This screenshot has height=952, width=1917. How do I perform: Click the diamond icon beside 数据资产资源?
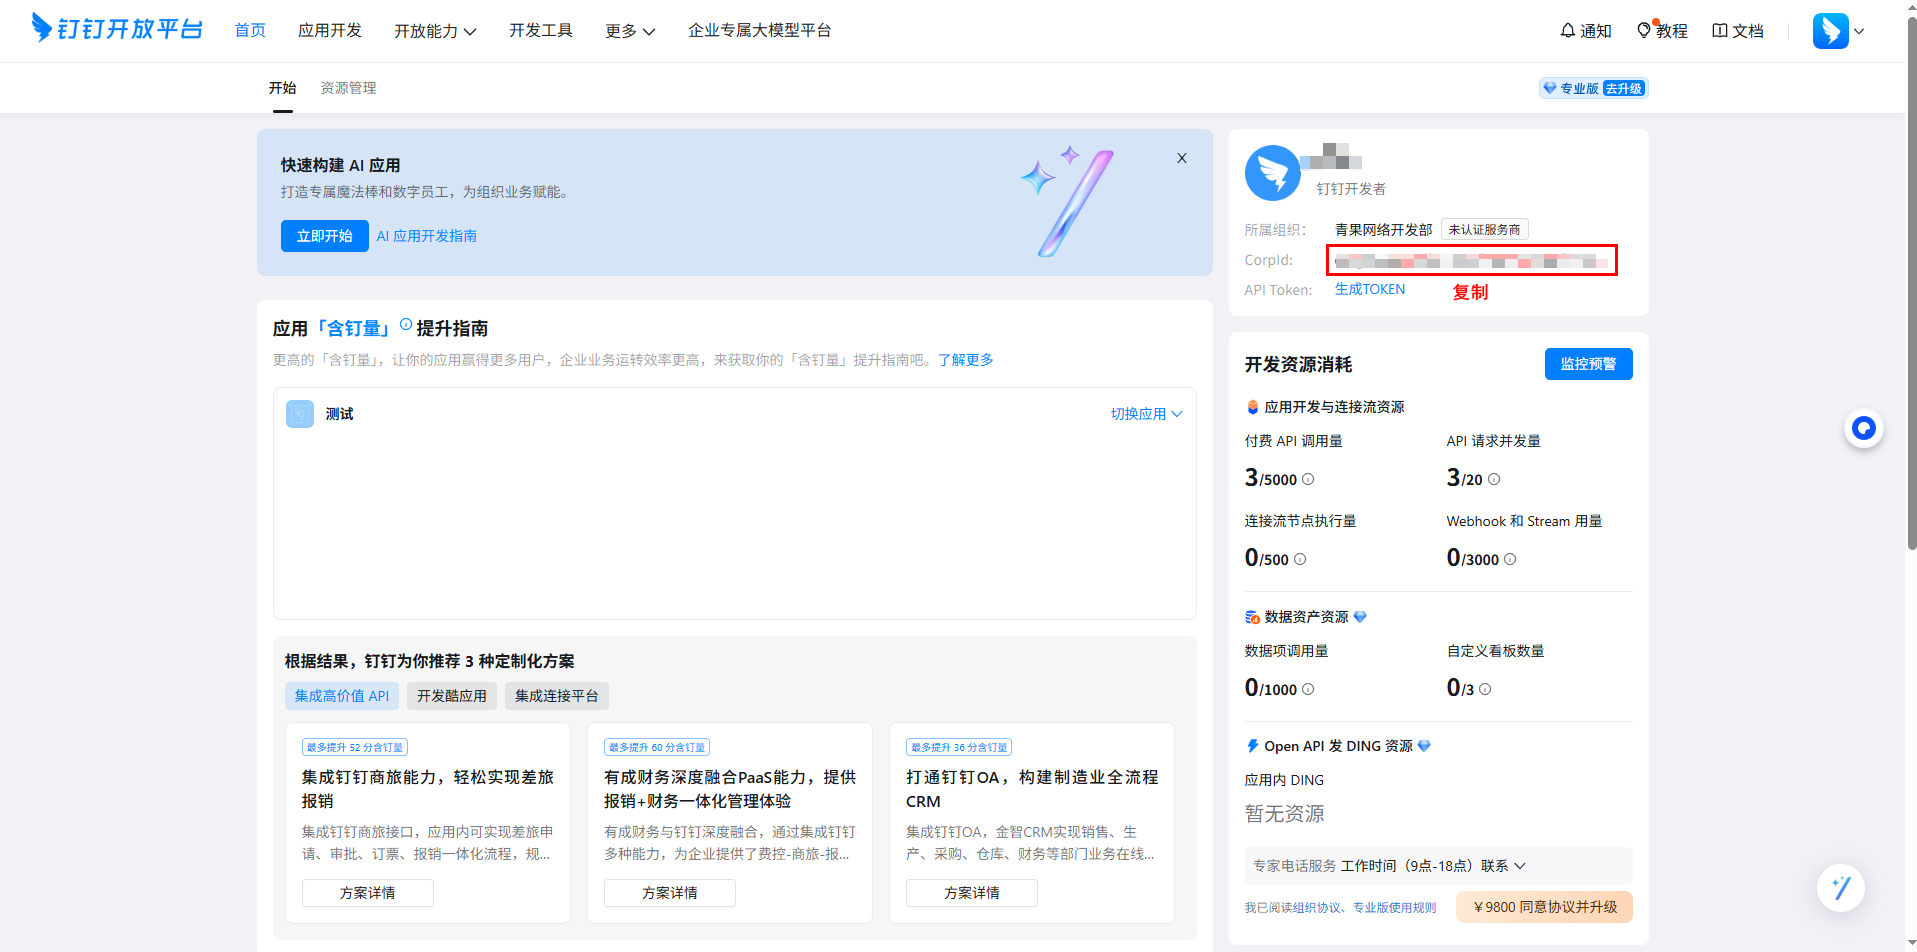pos(1360,617)
